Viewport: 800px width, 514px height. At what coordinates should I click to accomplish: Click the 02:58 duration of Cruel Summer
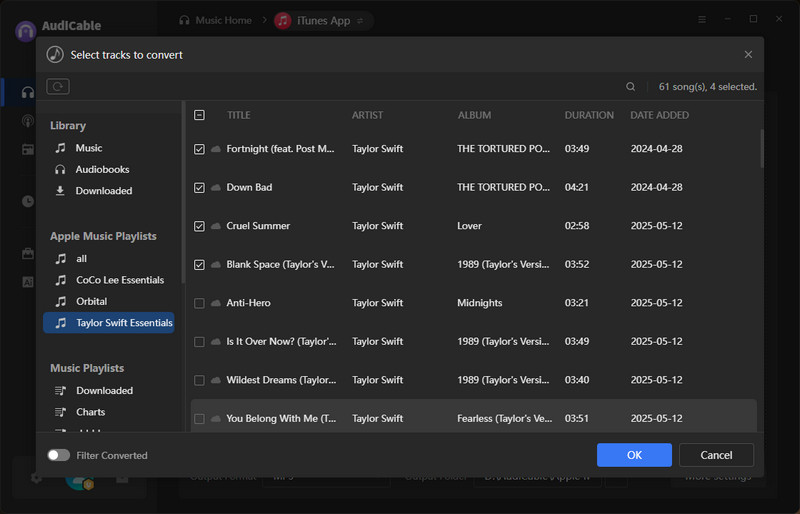click(x=577, y=226)
